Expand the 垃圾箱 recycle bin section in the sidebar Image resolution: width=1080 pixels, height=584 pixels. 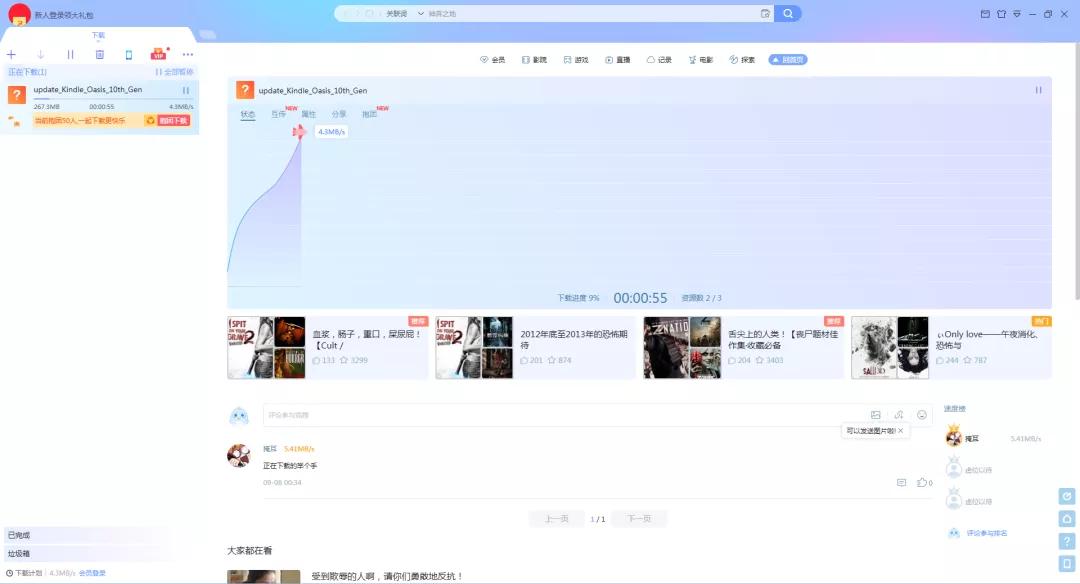point(86,554)
